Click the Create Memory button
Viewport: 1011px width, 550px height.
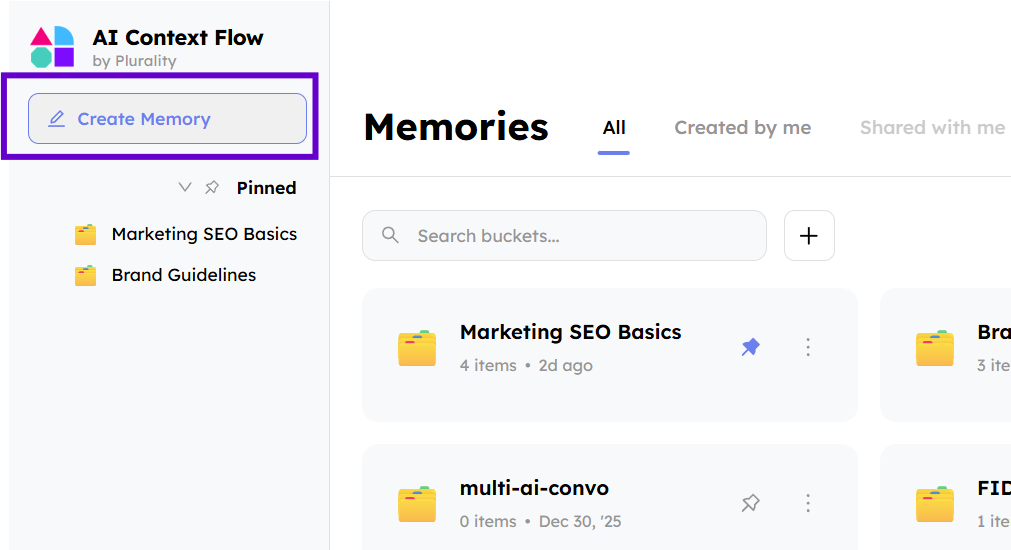(167, 119)
